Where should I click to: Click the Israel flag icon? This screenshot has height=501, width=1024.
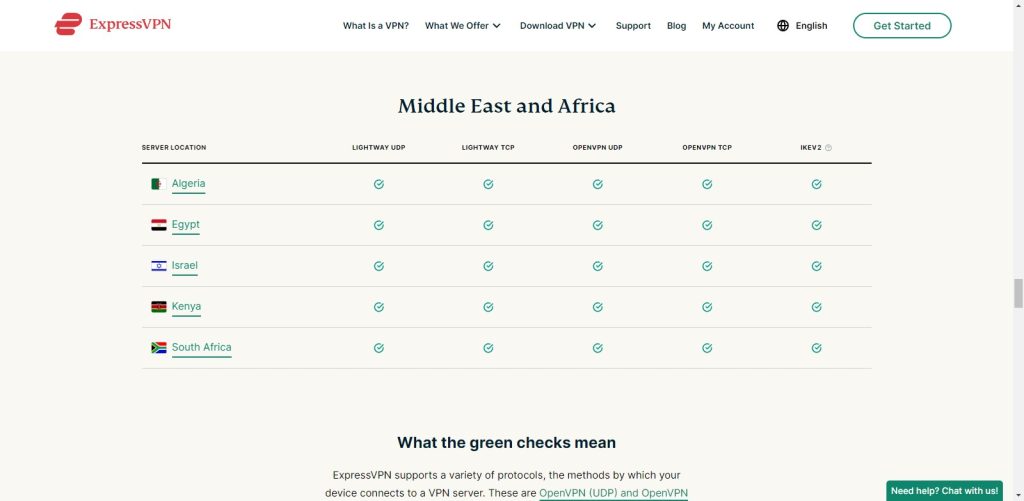(158, 266)
